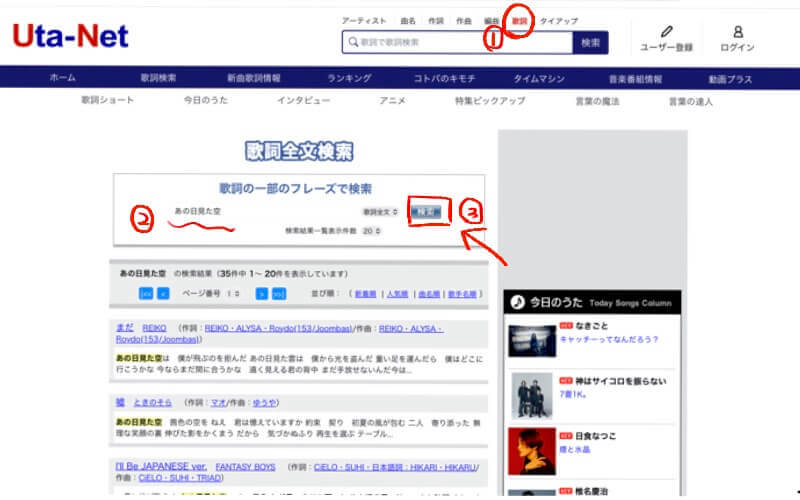Go to the next results page arrow

click(262, 293)
